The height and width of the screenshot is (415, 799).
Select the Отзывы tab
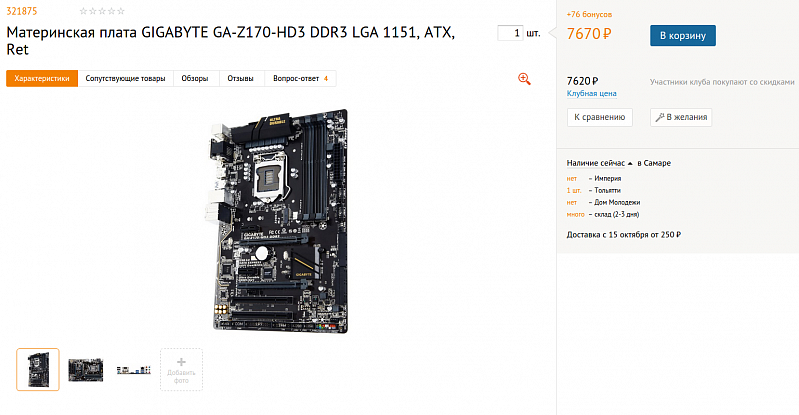pyautogui.click(x=241, y=79)
